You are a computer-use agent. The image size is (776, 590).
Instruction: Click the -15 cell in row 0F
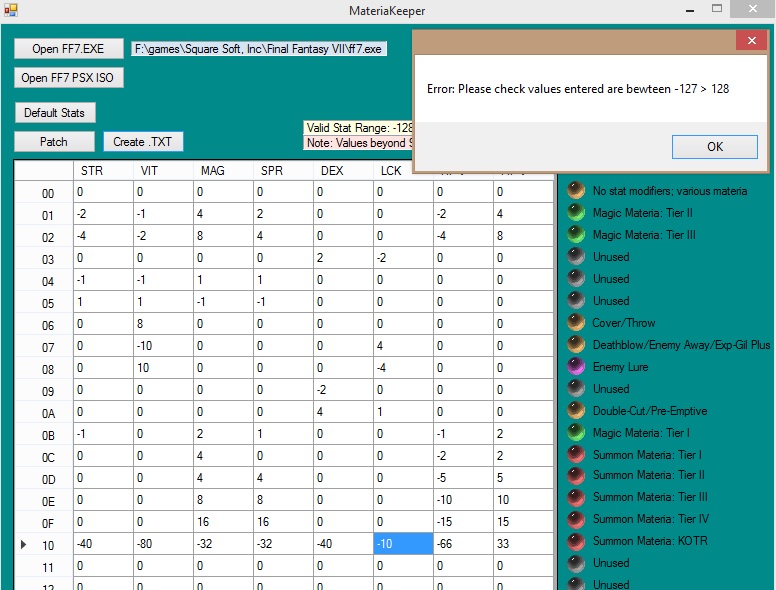[x=463, y=521]
